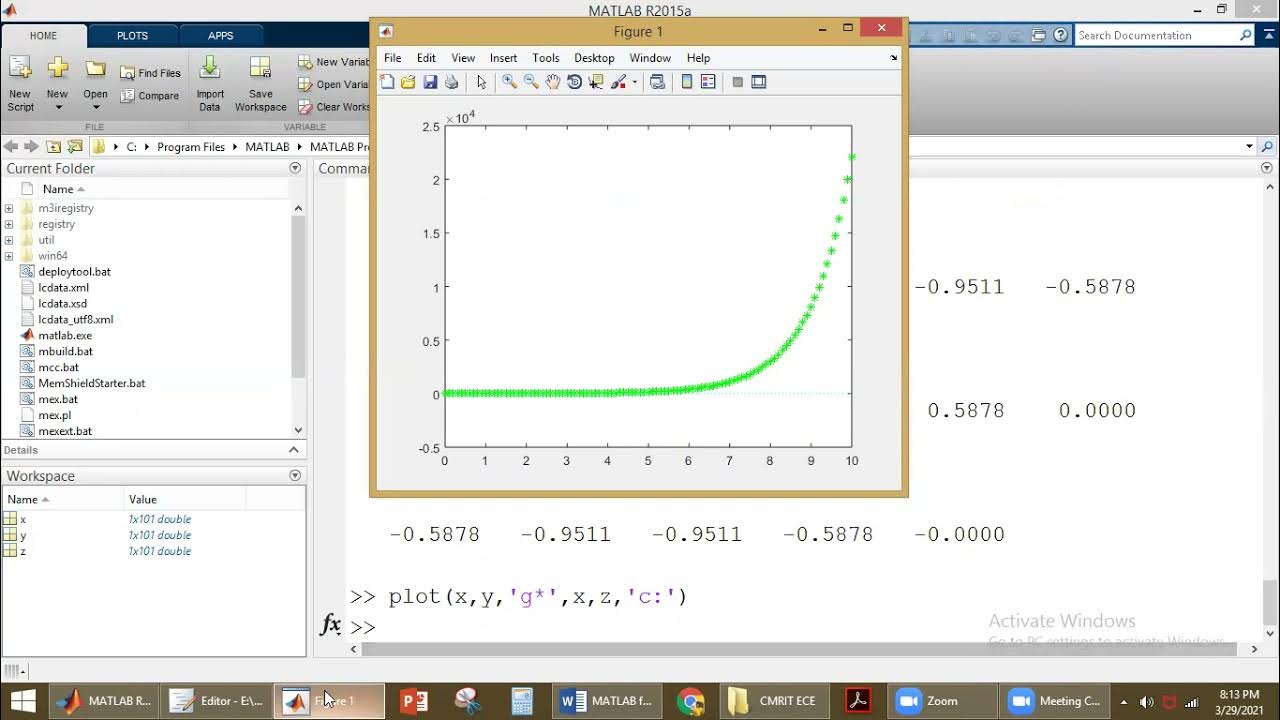Expand the registry folder node
Image resolution: width=1280 pixels, height=720 pixels.
click(x=9, y=224)
